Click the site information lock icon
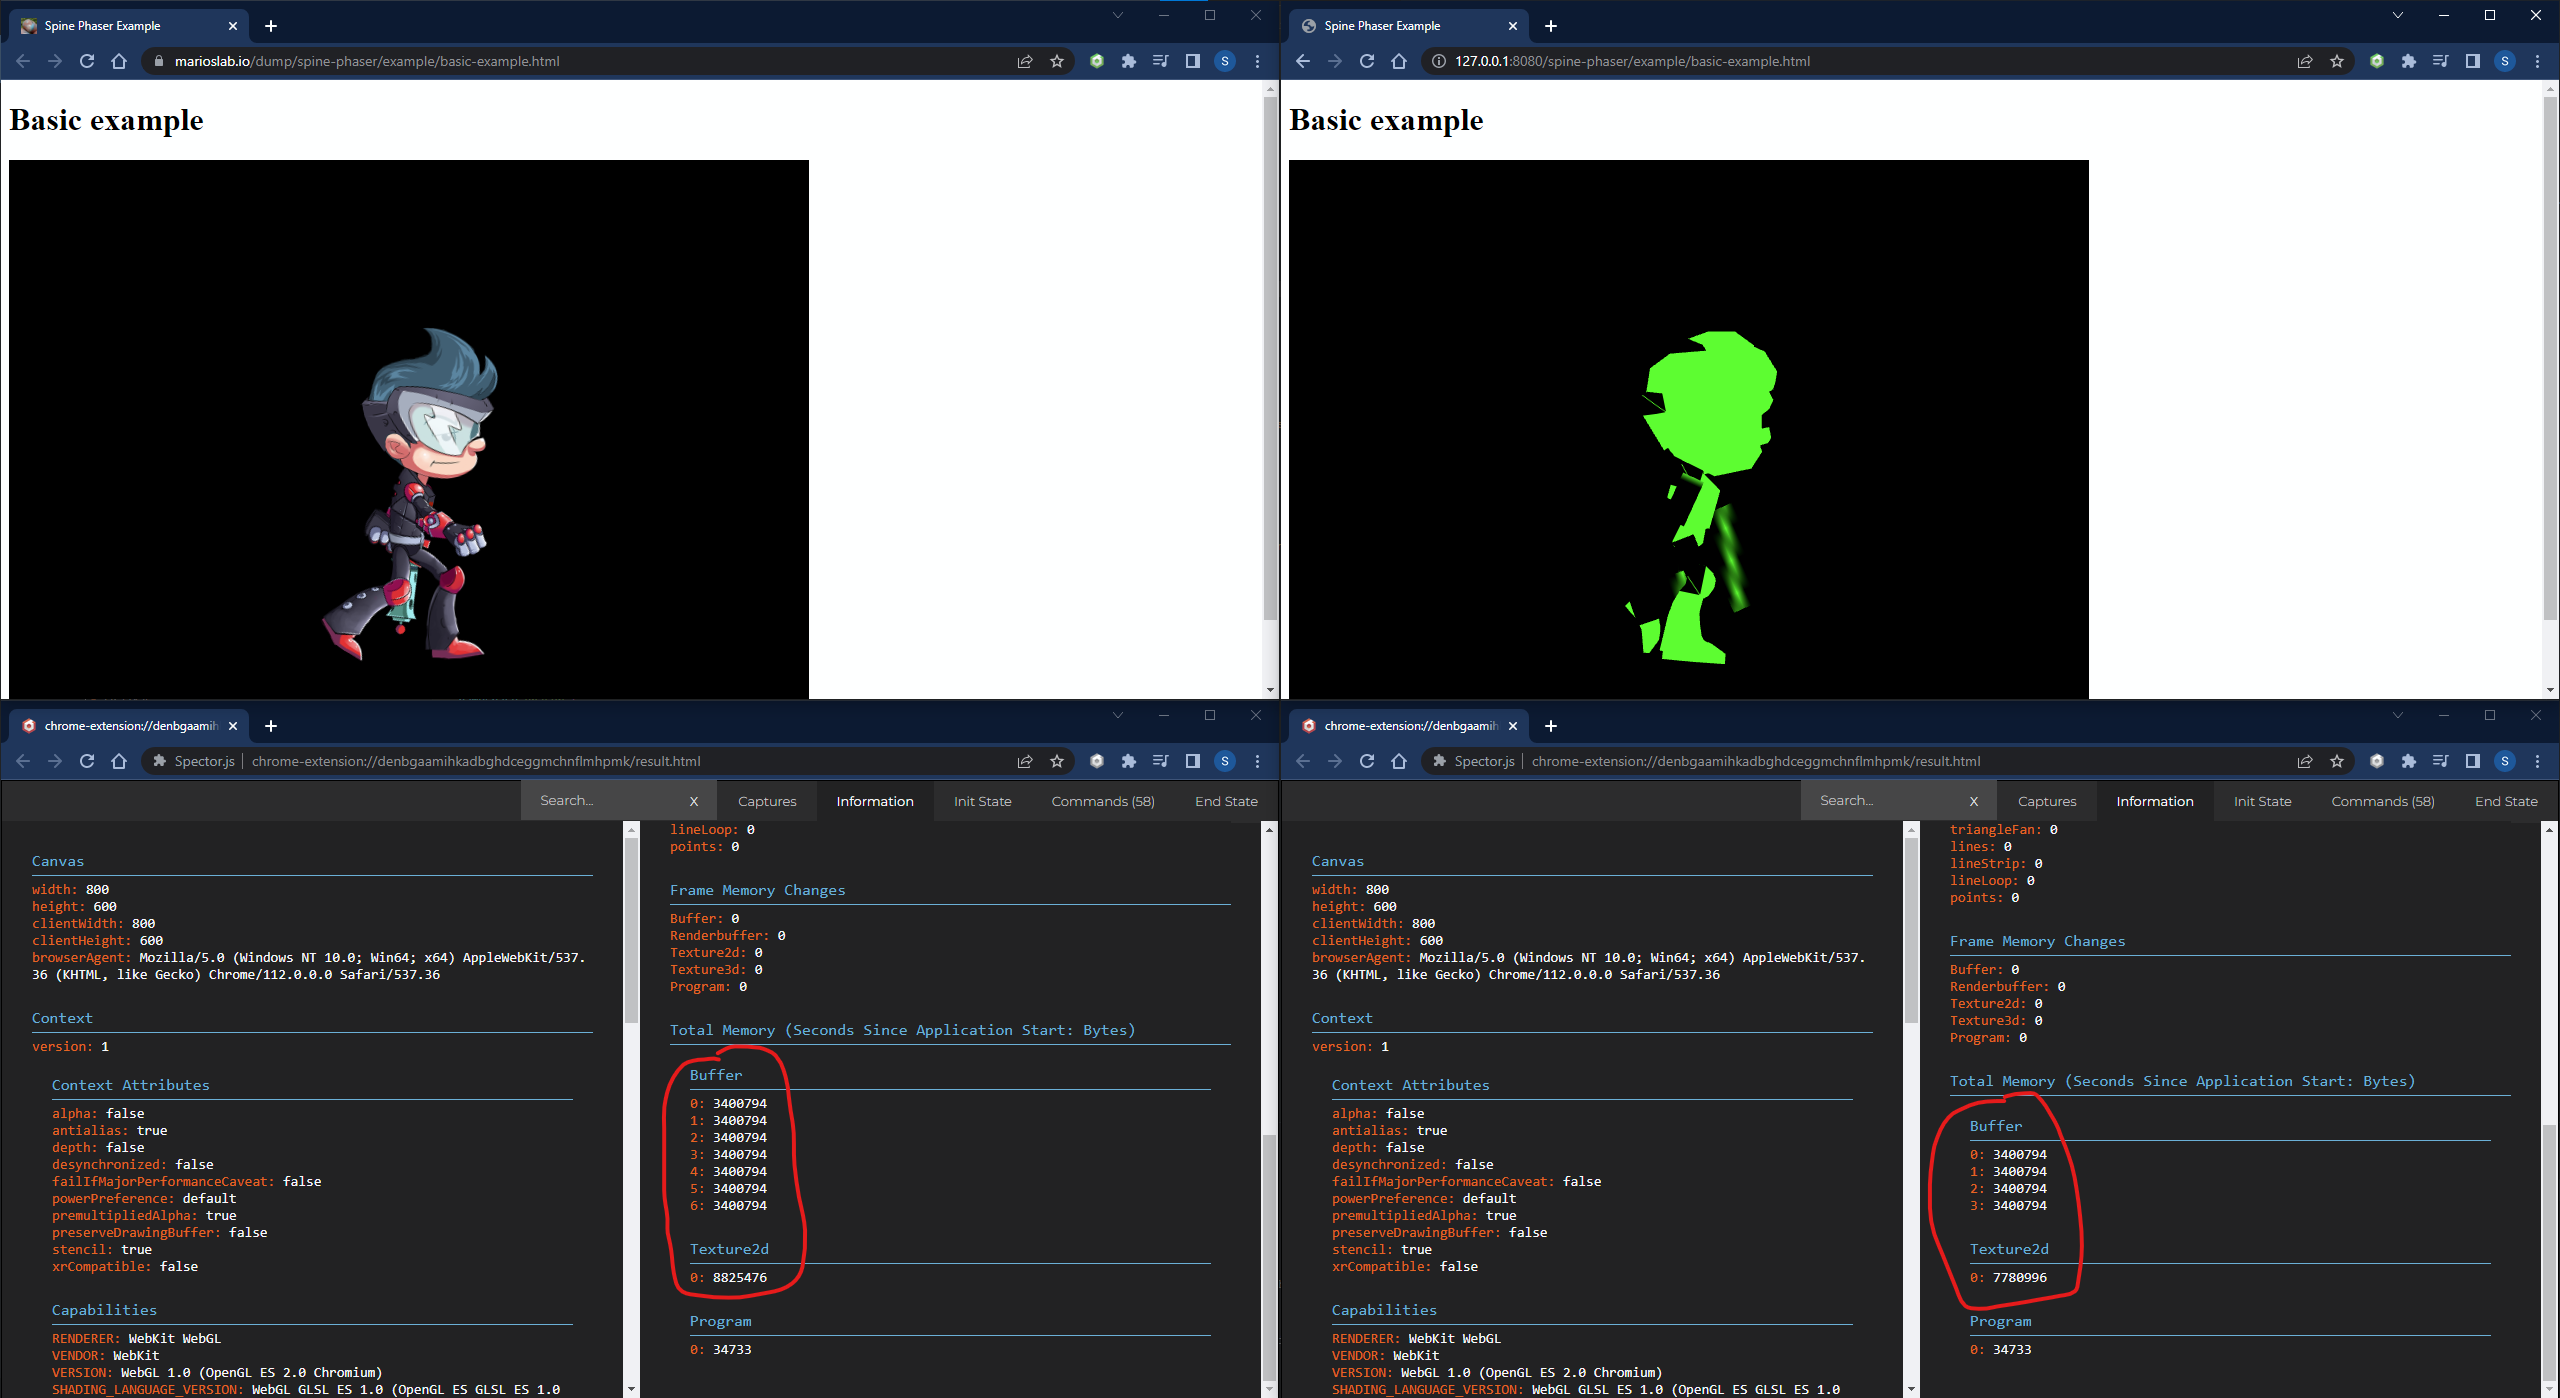The height and width of the screenshot is (1398, 2560). [159, 61]
